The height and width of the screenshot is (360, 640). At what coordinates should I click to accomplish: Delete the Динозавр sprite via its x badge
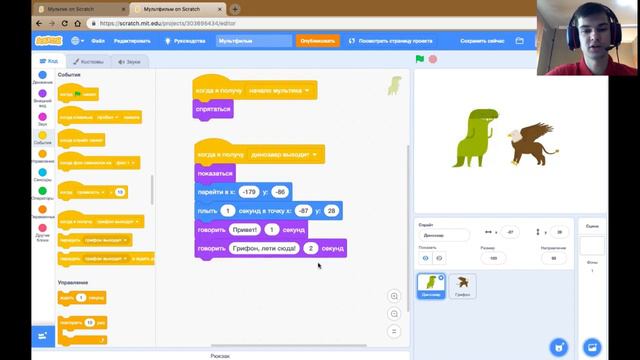(441, 278)
